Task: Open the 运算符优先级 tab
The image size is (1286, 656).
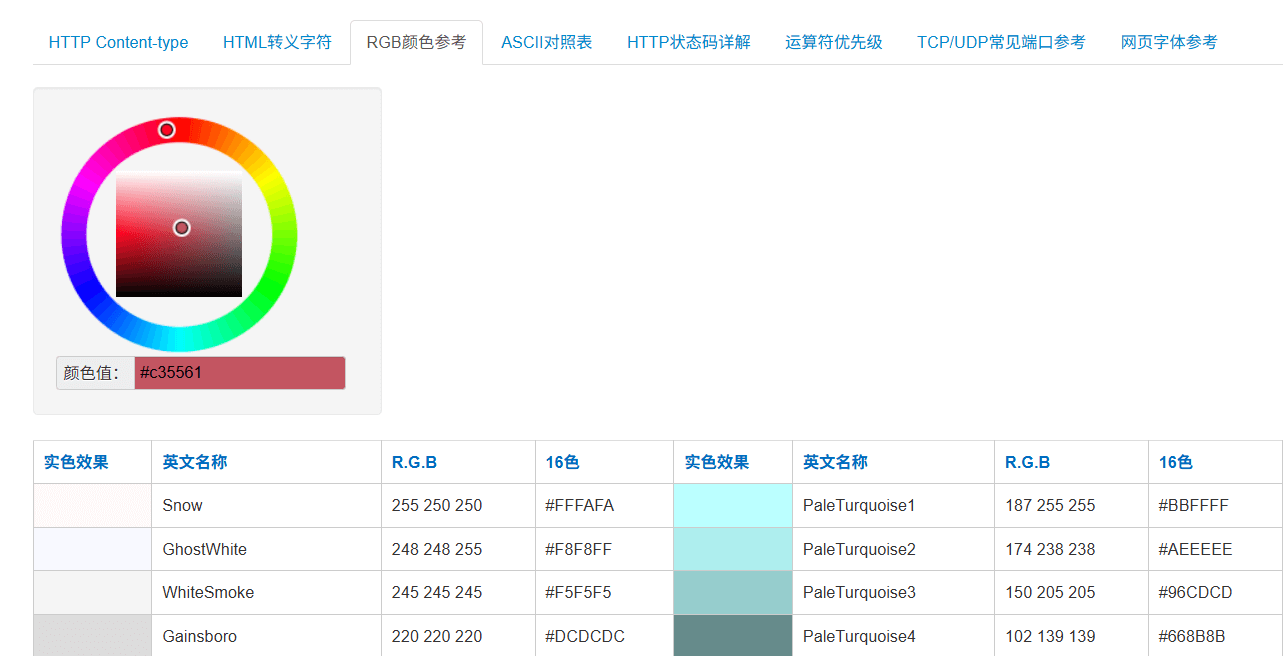Action: point(833,42)
